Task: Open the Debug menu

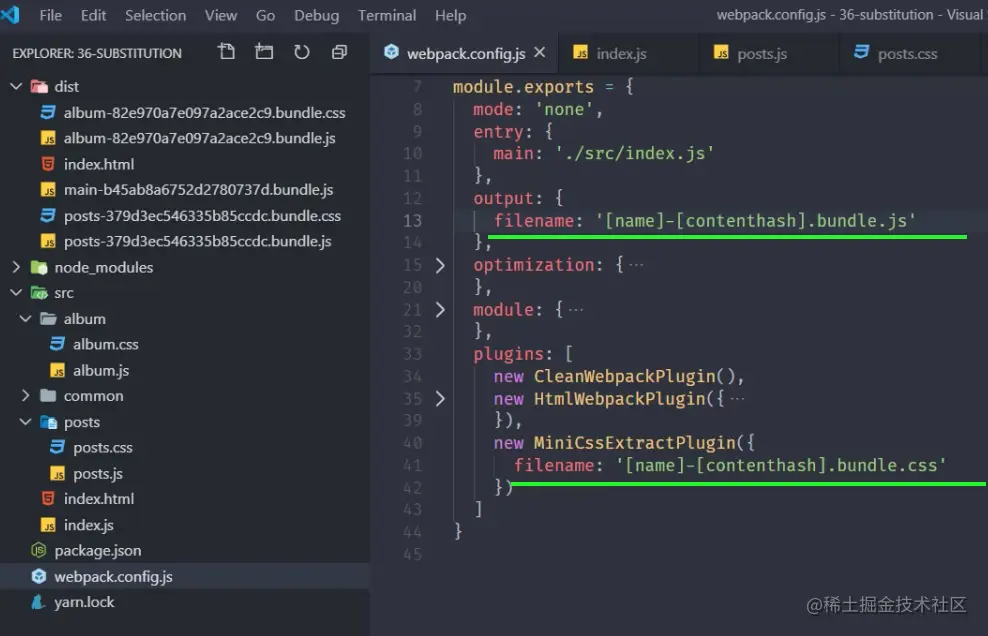Action: (x=316, y=15)
